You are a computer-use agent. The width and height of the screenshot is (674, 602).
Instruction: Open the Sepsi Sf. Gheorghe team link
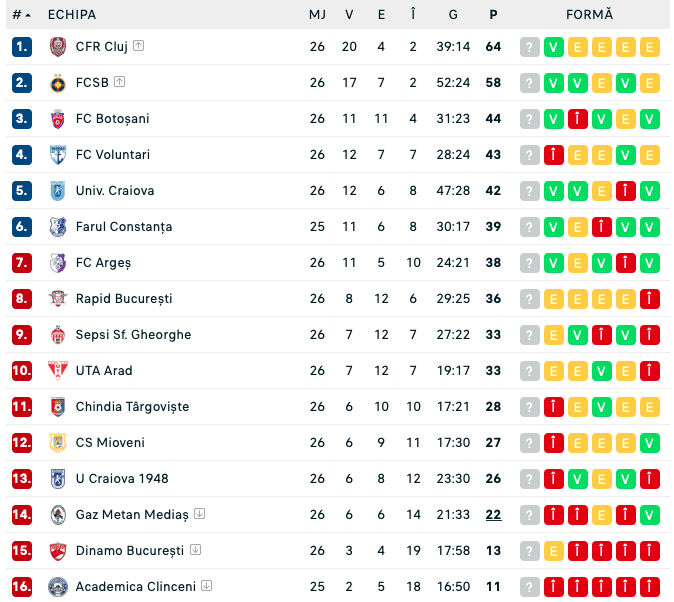coord(133,335)
